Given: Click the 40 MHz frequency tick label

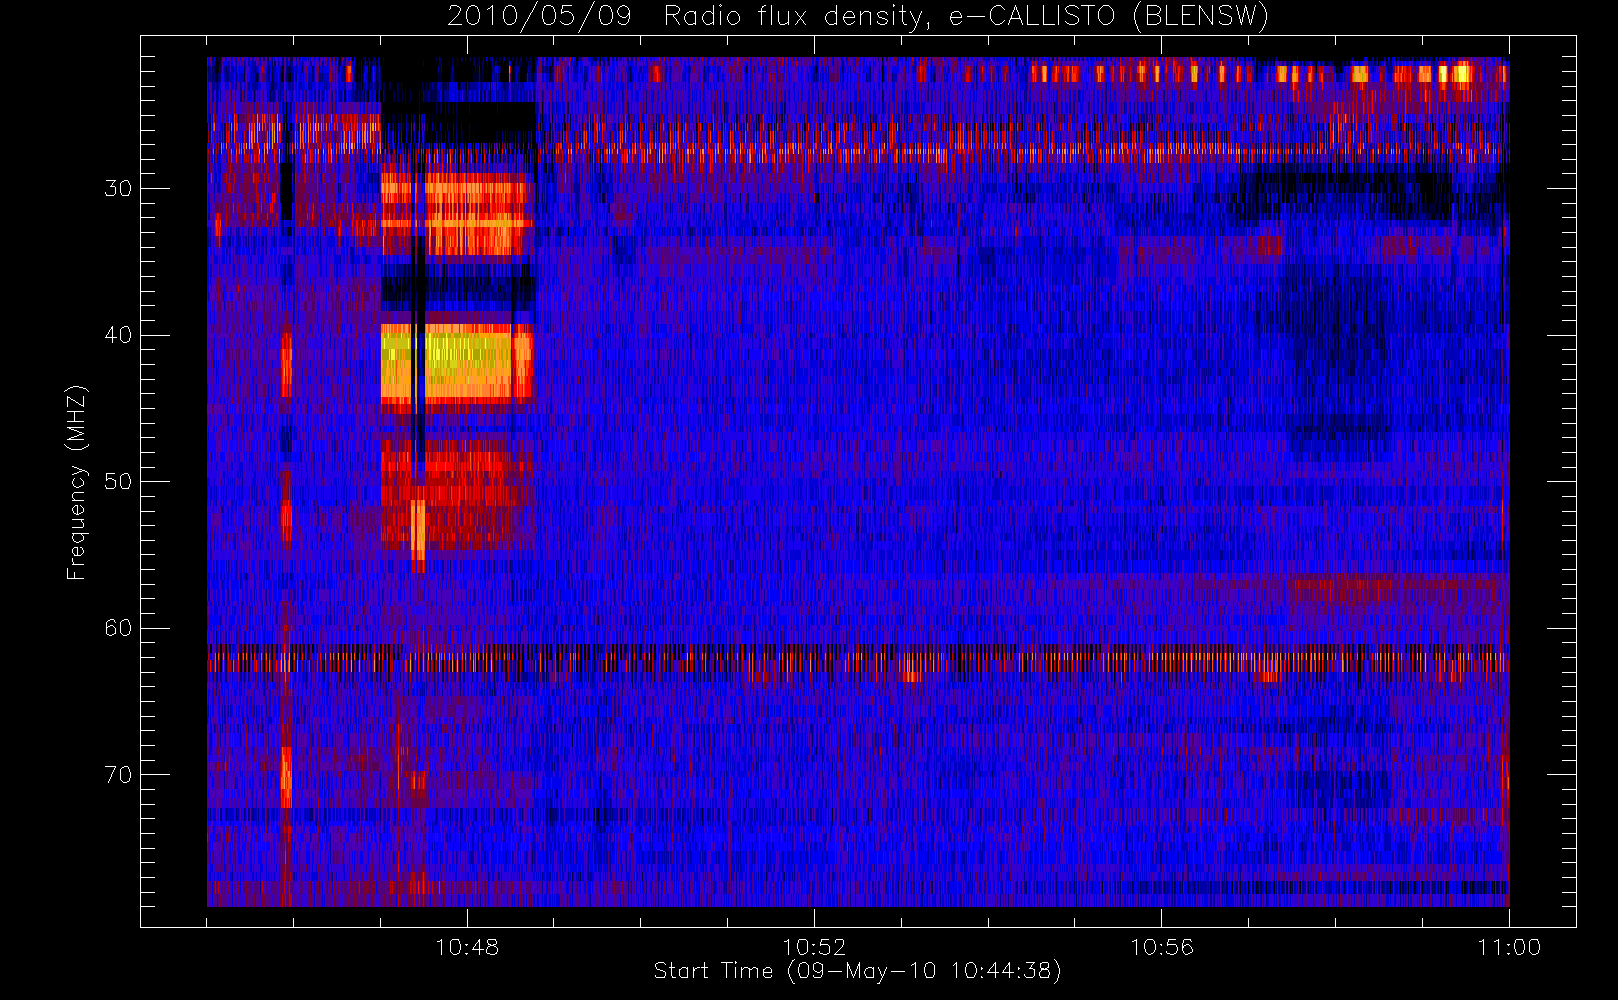Looking at the screenshot, I should [x=118, y=335].
